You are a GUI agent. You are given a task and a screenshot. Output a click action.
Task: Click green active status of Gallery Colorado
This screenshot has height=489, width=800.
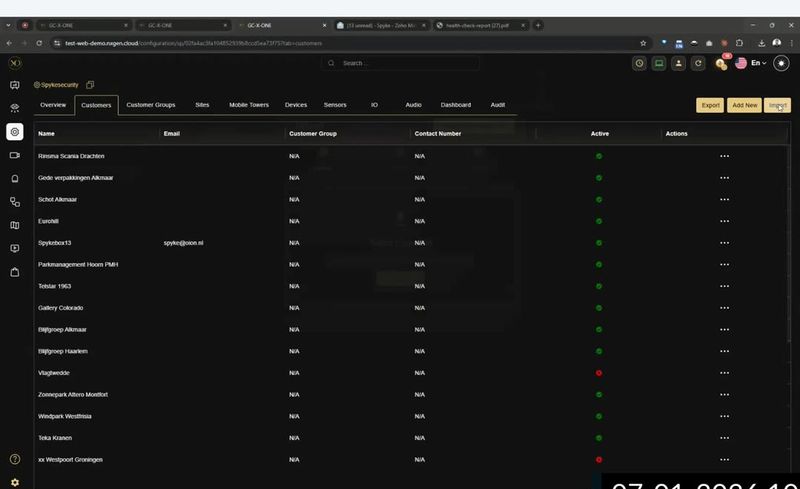tap(599, 308)
